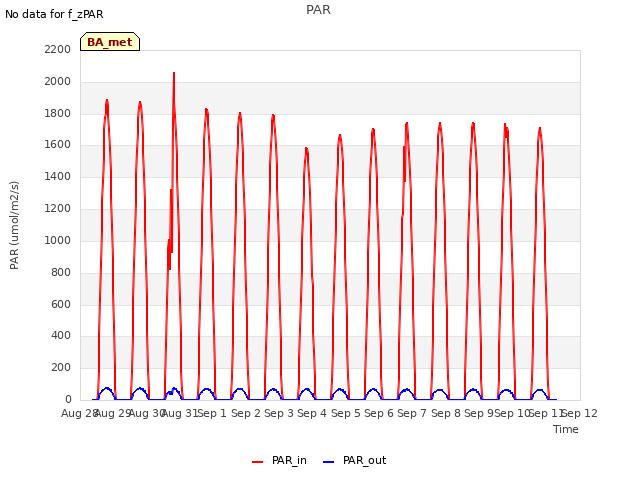Click the BA_met annotation label
640x480 pixels.
(110, 42)
